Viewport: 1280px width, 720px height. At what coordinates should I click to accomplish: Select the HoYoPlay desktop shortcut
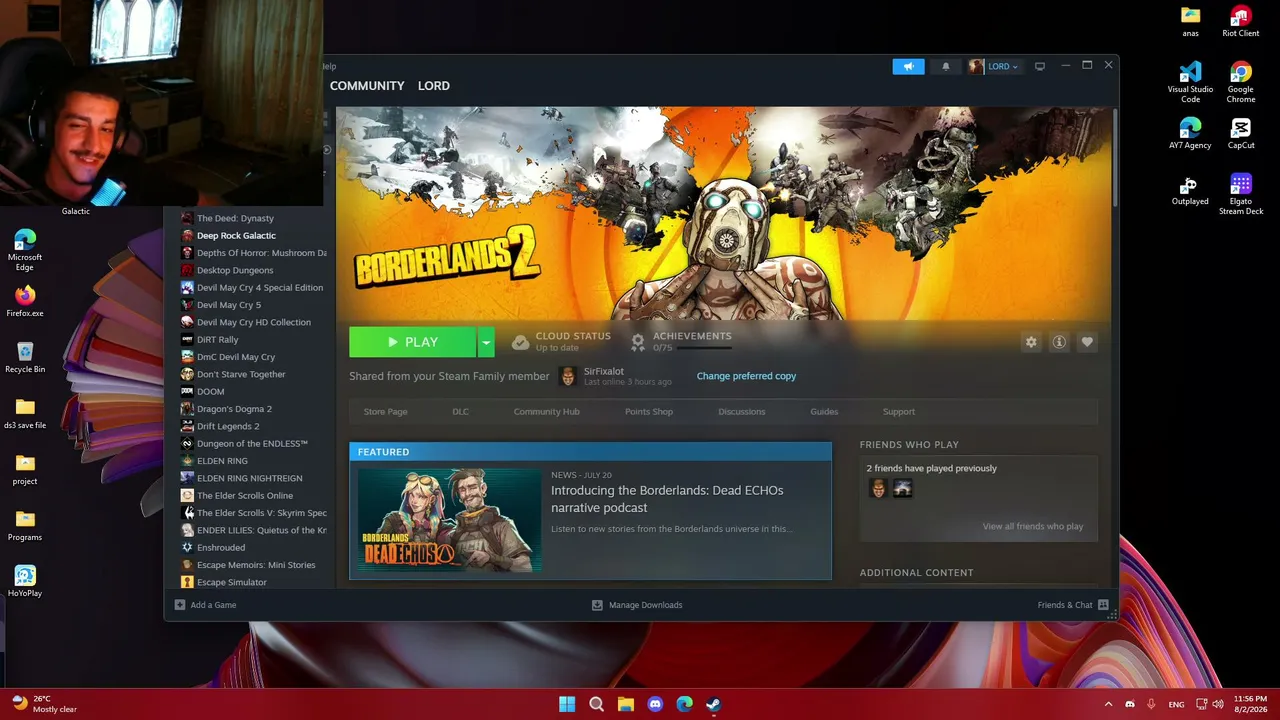tap(25, 581)
